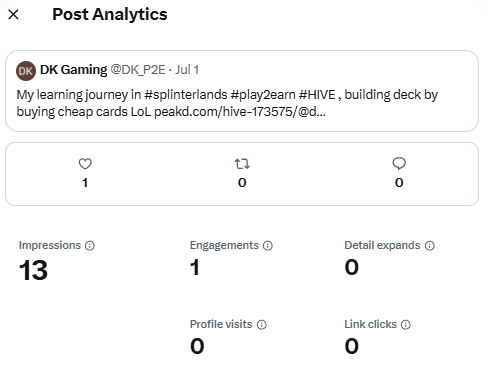Viewport: 486px width, 386px height.
Task: Click the Post Analytics heading
Action: (x=110, y=15)
